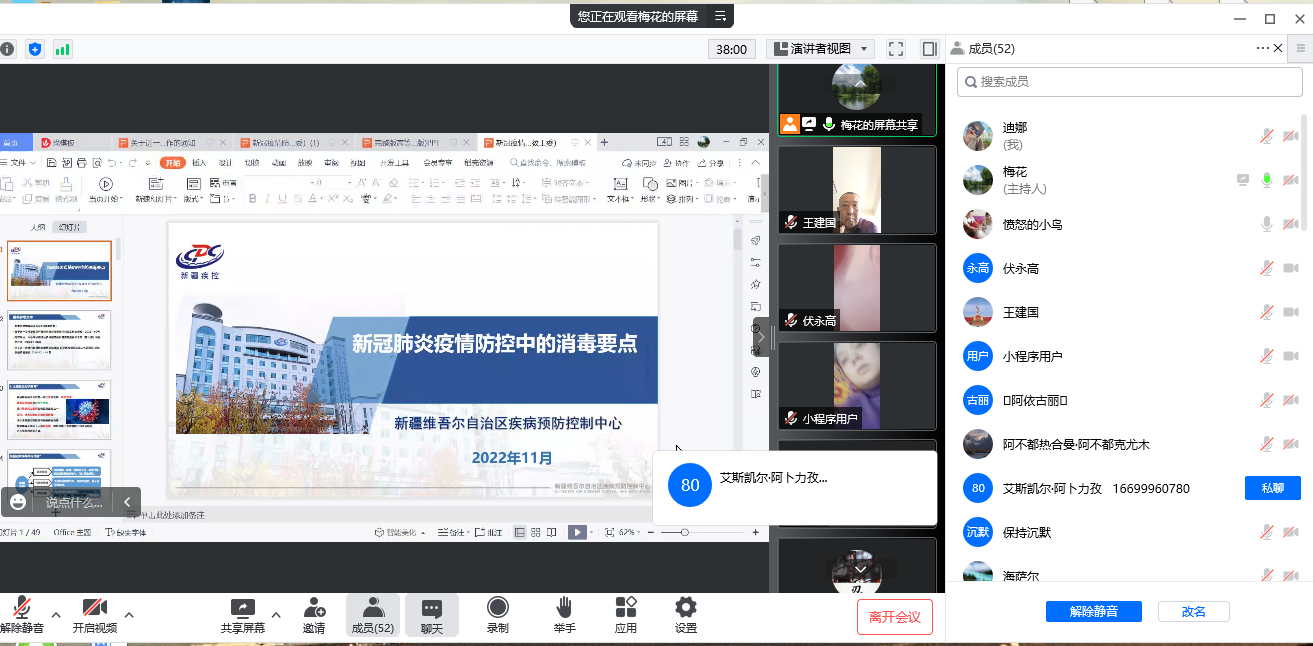Enter full screen mode
This screenshot has height=646, width=1313.
pos(896,49)
